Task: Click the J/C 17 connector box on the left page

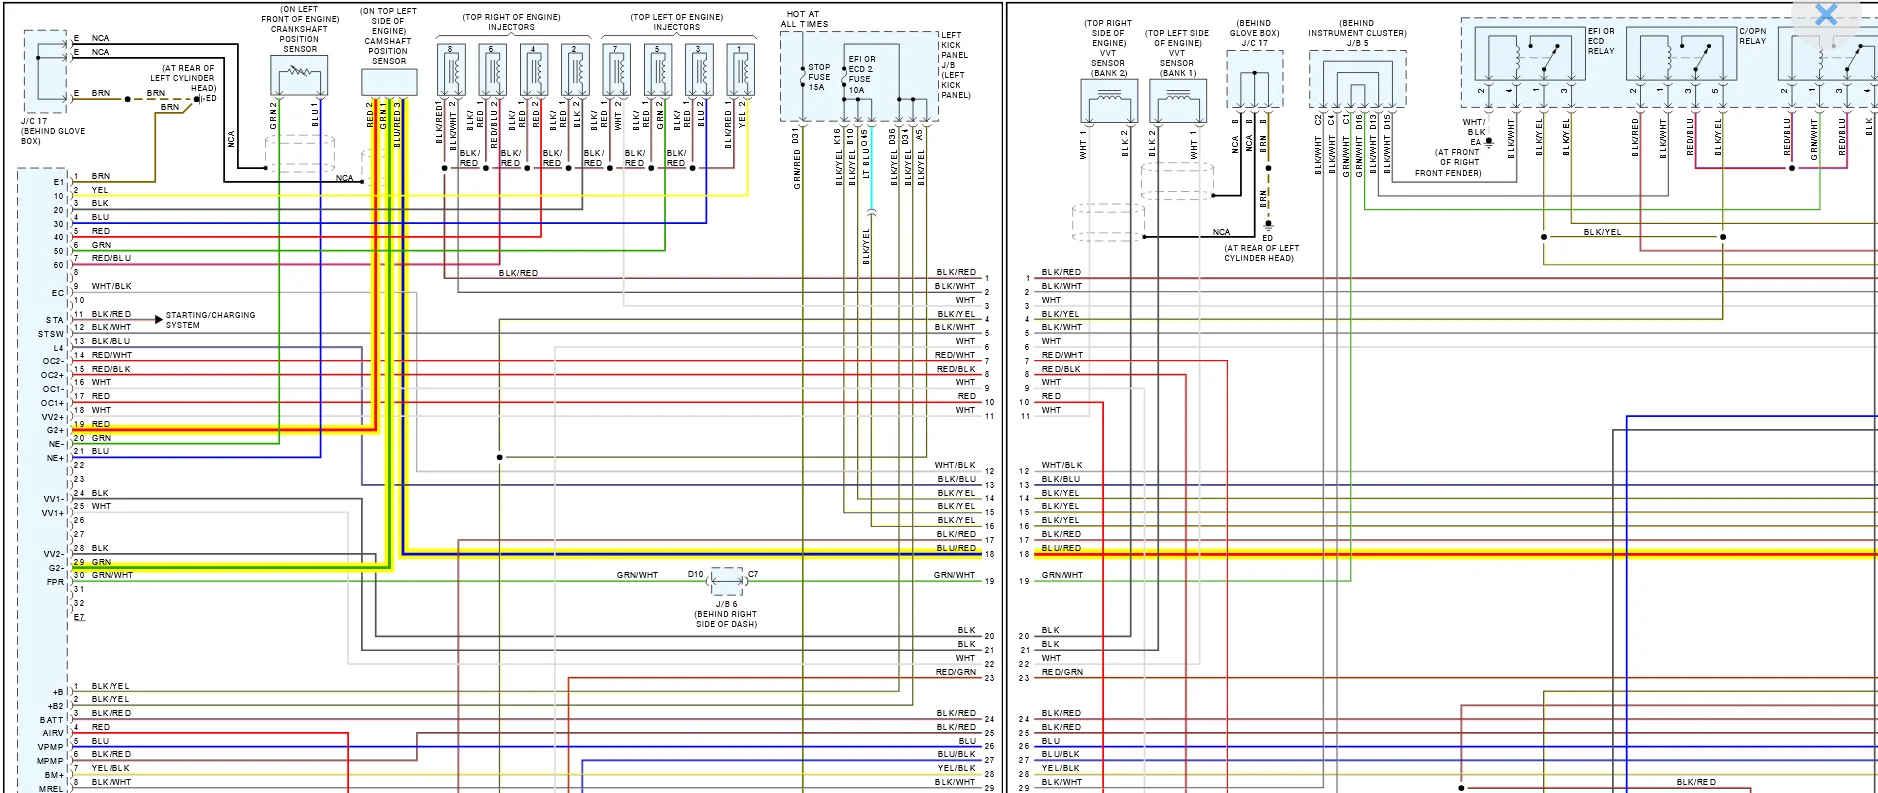Action: click(46, 71)
